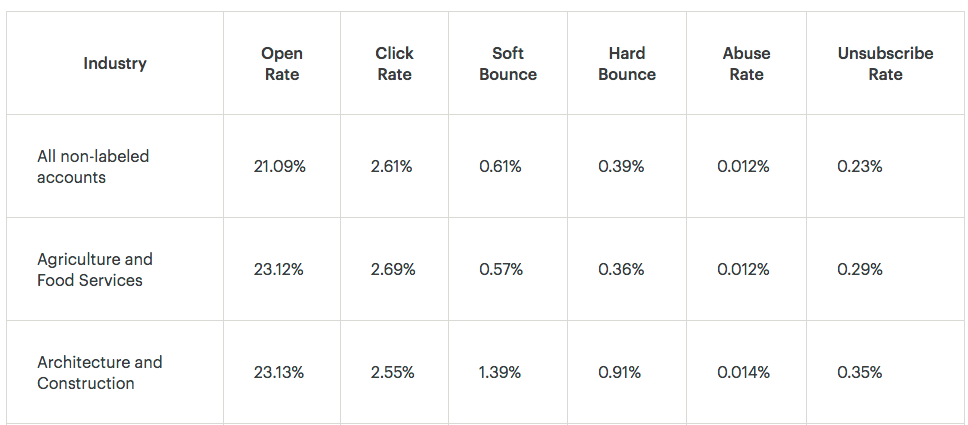Image resolution: width=968 pixels, height=425 pixels.
Task: Select the Abuse Rate column header
Action: (x=746, y=64)
